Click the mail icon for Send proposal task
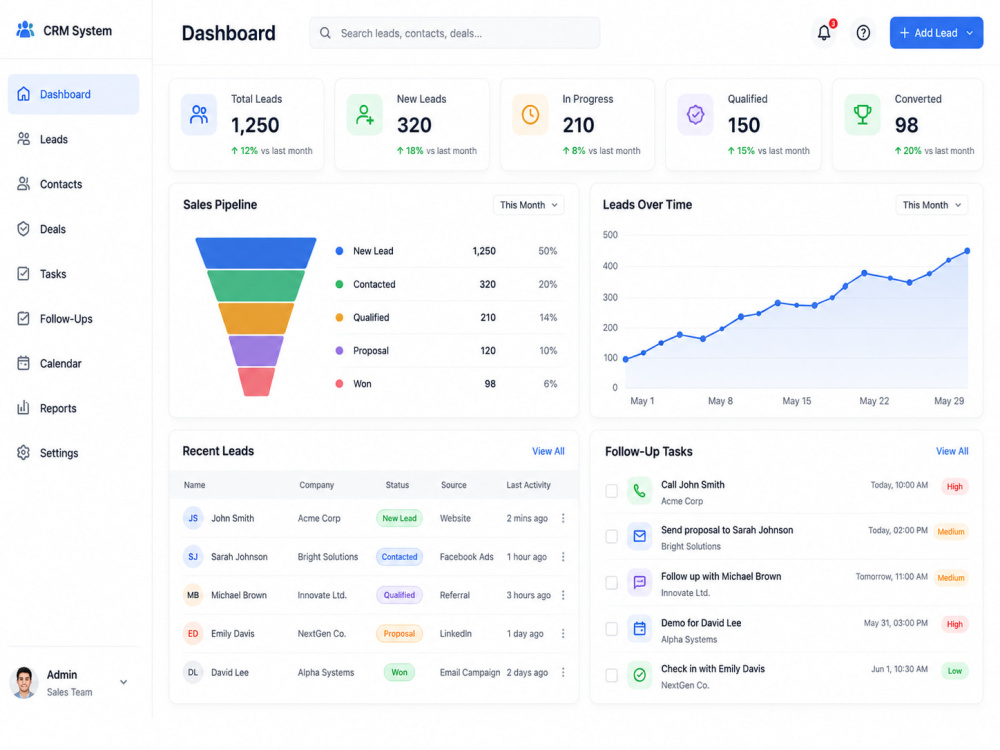The image size is (1000, 750). [639, 536]
